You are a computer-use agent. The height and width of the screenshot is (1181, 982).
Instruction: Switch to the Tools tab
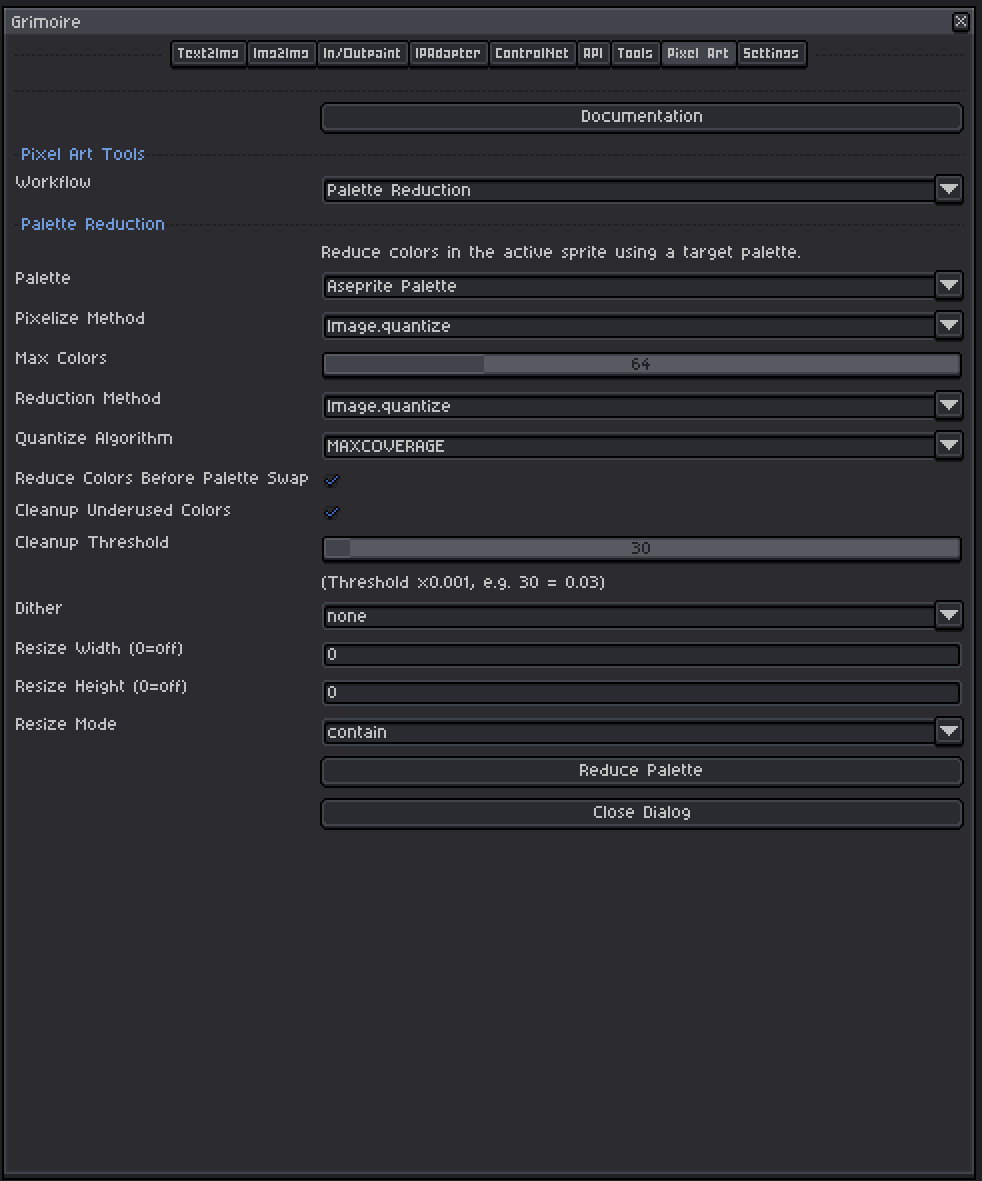coord(636,53)
